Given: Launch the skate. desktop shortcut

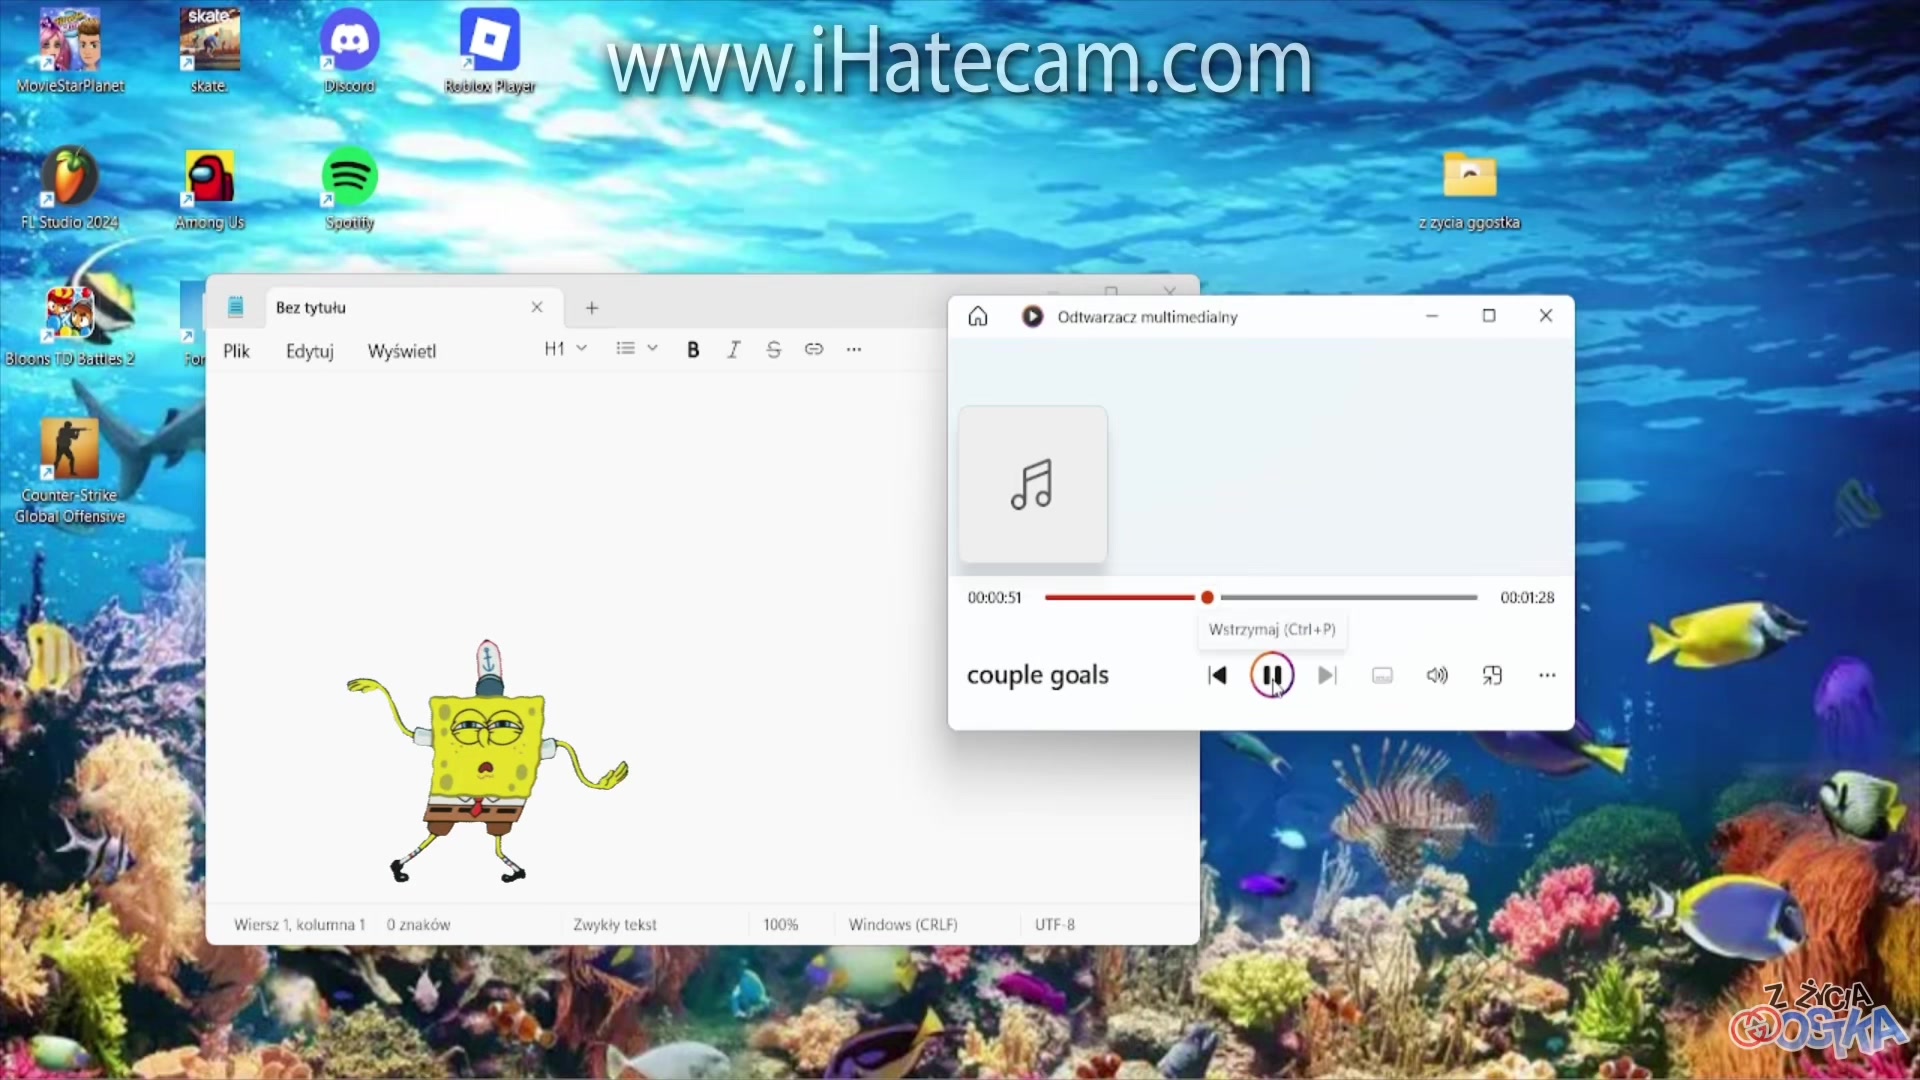Looking at the screenshot, I should click(209, 50).
